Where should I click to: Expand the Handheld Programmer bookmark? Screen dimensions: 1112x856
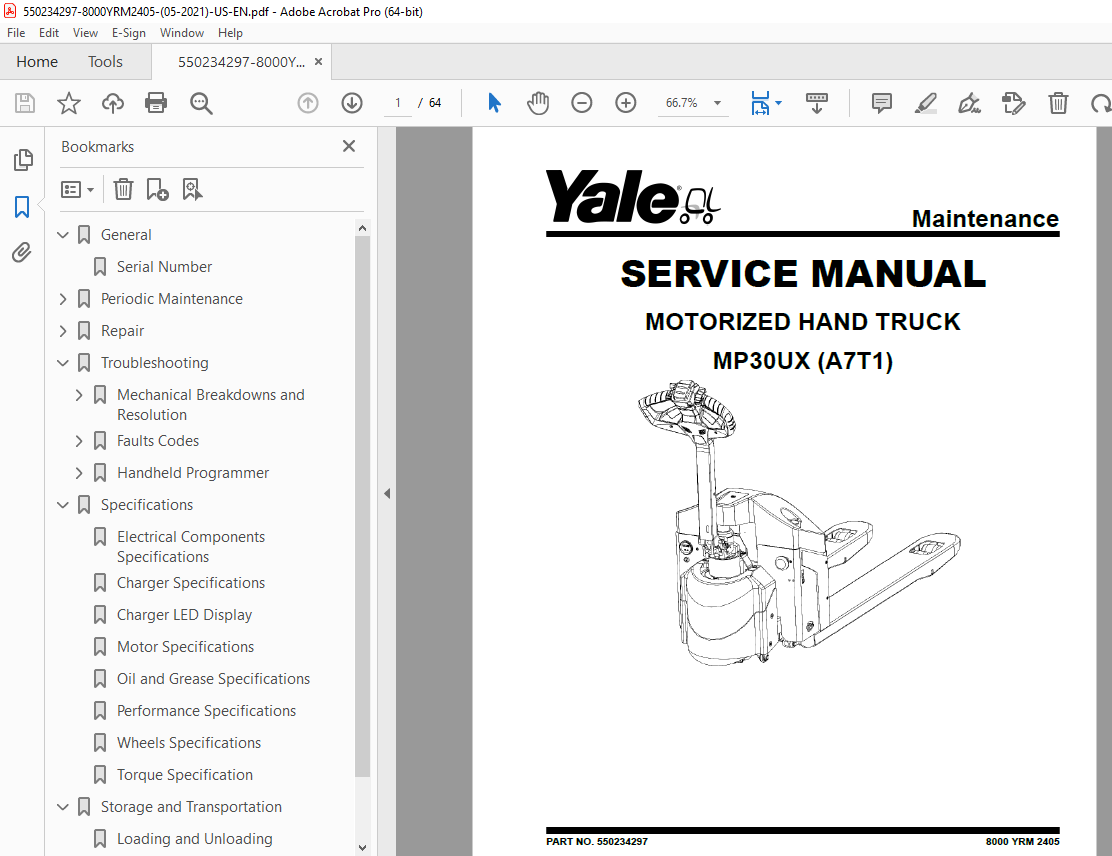[x=79, y=473]
